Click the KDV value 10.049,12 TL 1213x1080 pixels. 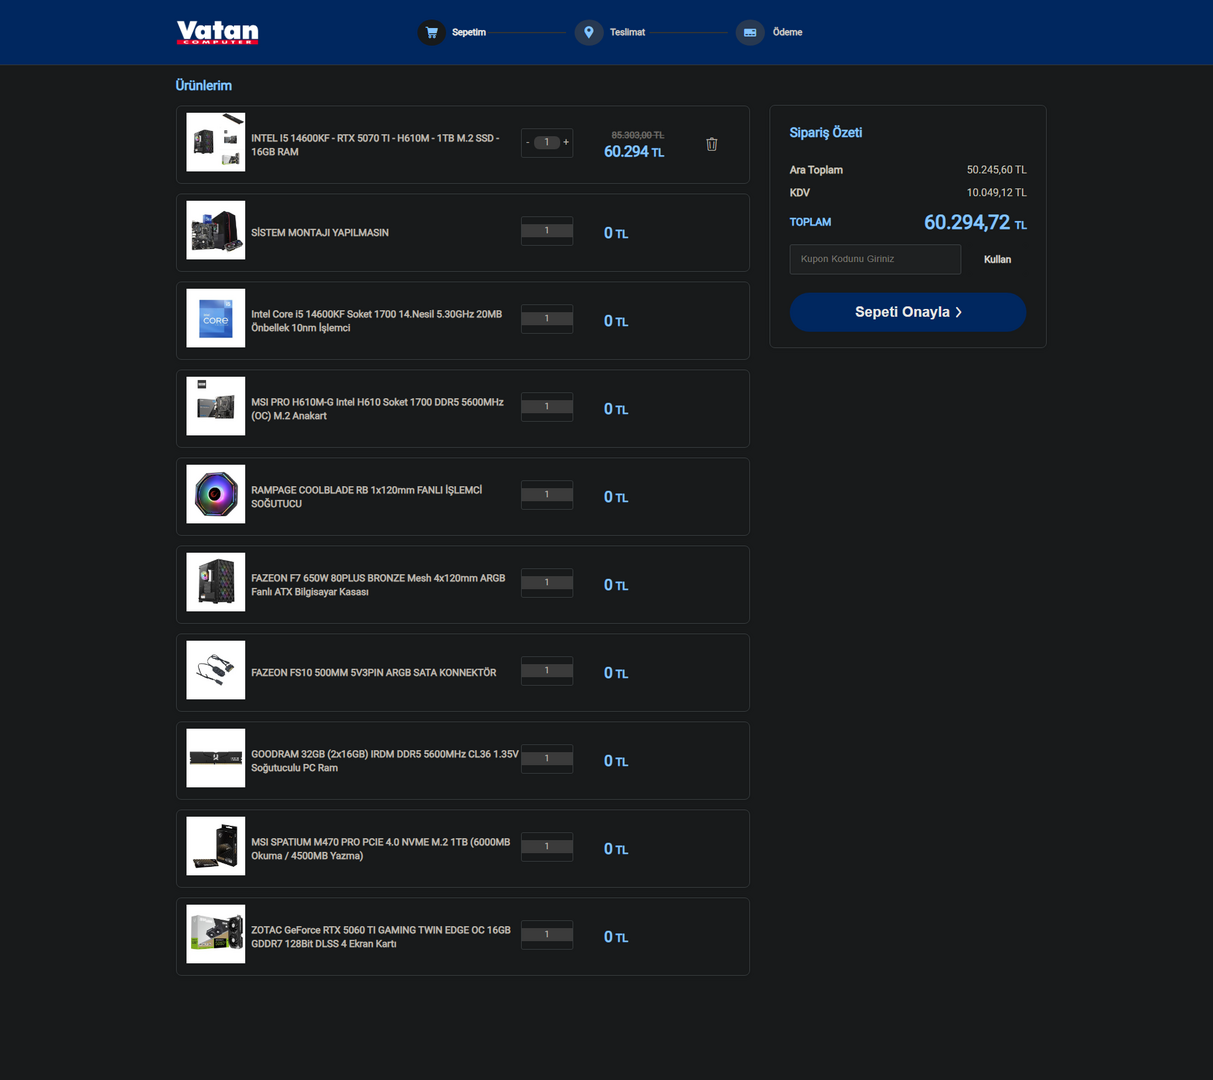coord(996,192)
